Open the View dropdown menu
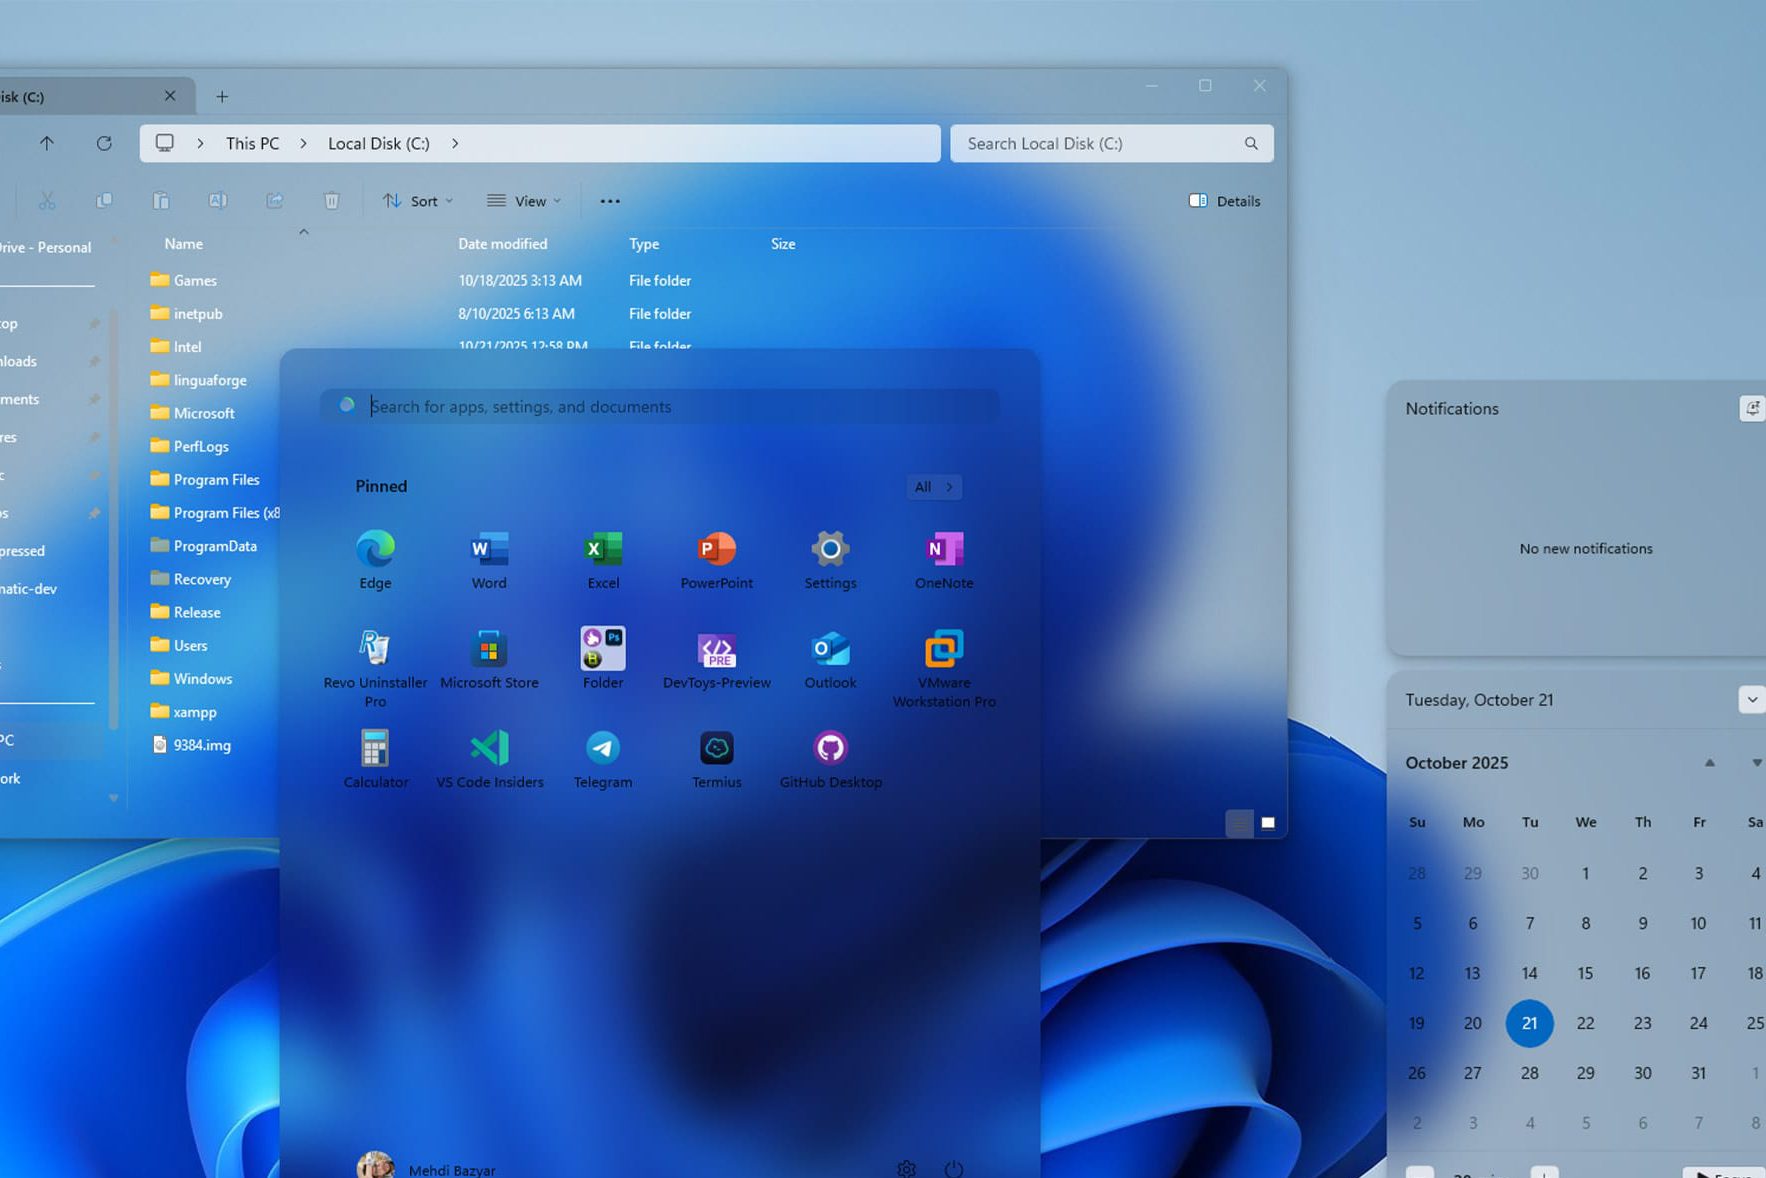Image resolution: width=1766 pixels, height=1178 pixels. tap(524, 201)
